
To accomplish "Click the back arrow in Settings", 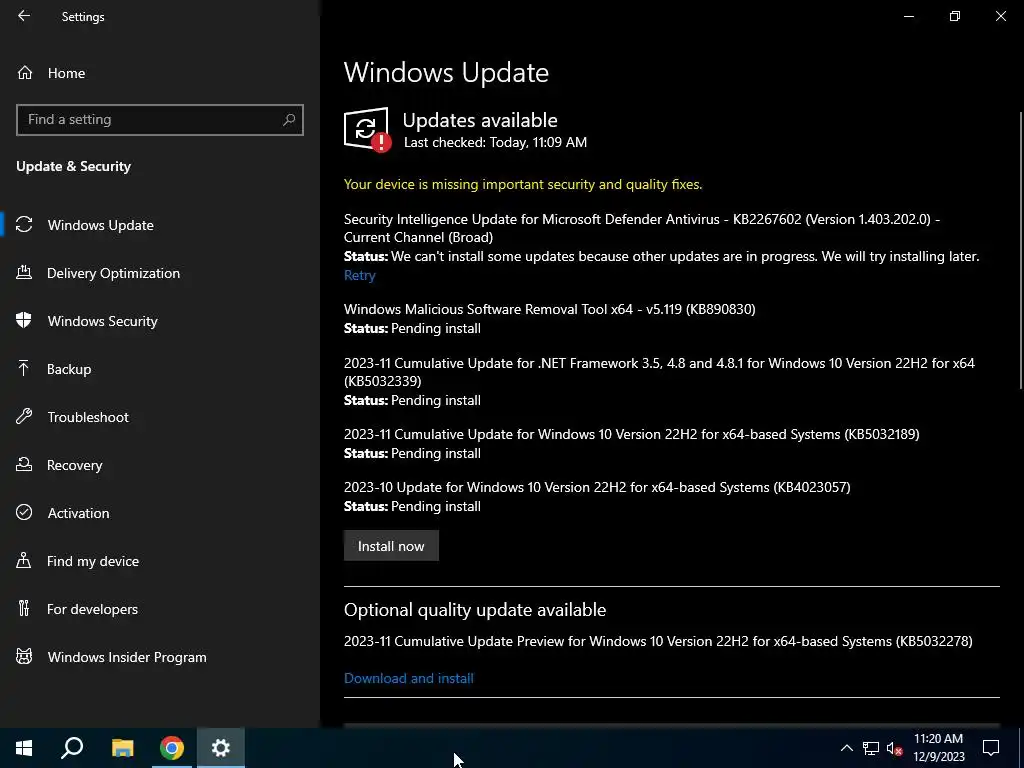I will tap(24, 16).
